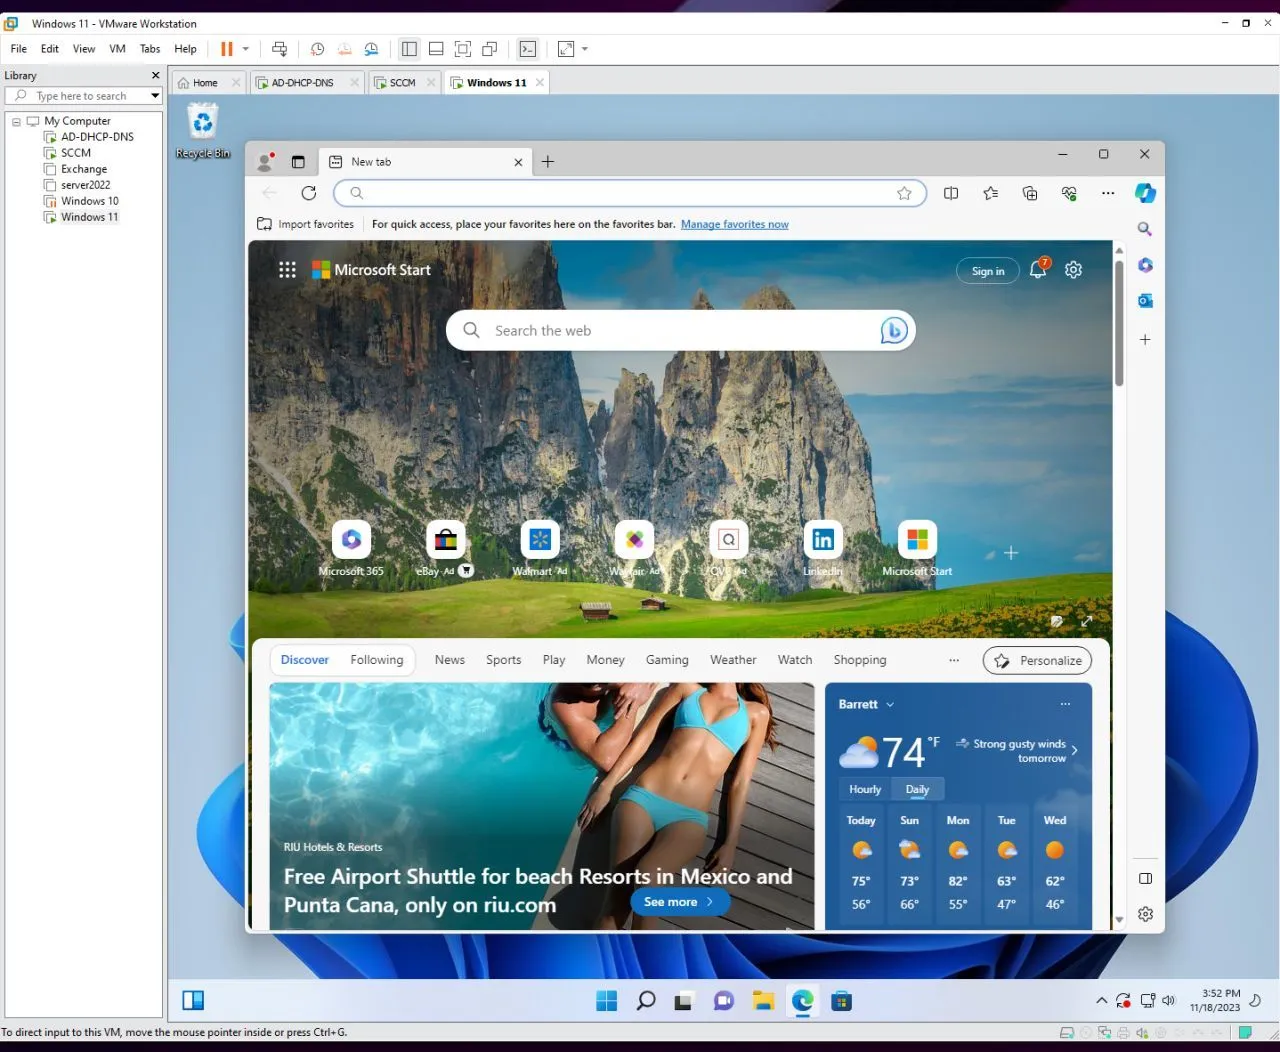Click in the Search the web field
This screenshot has height=1052, width=1280.
coord(680,331)
